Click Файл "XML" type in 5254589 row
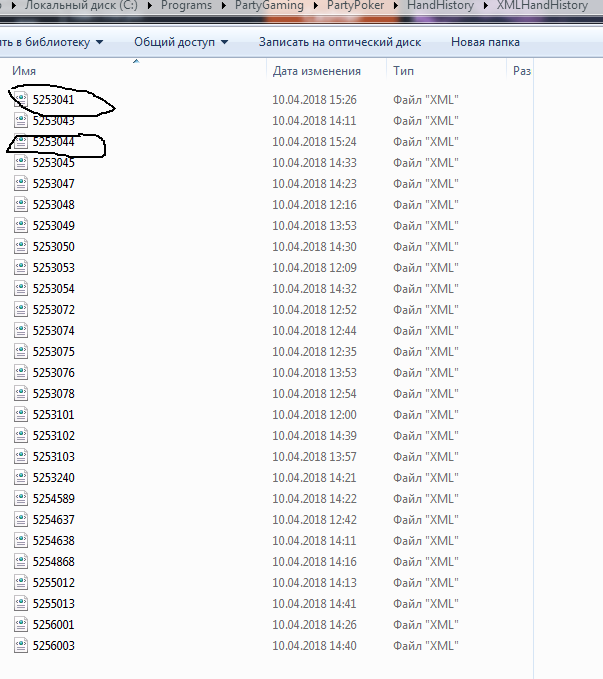The image size is (603, 679). (425, 498)
